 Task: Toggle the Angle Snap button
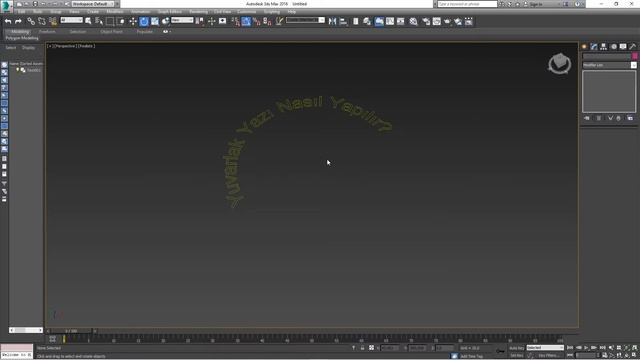click(246, 21)
